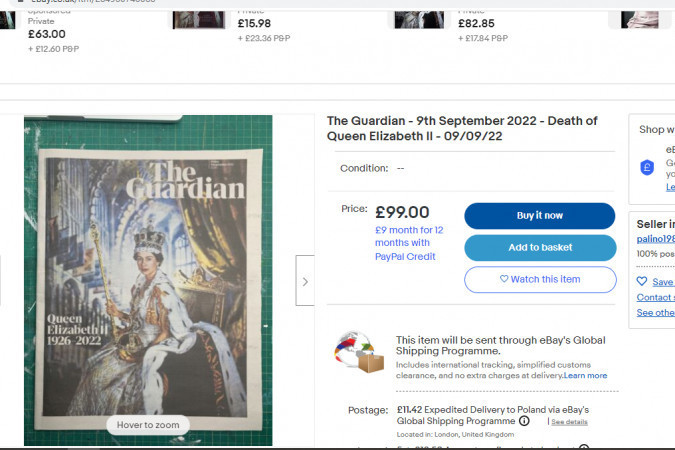Open the £82.85 sponsored listing
Screen dimensions: 675x450
(x=476, y=24)
